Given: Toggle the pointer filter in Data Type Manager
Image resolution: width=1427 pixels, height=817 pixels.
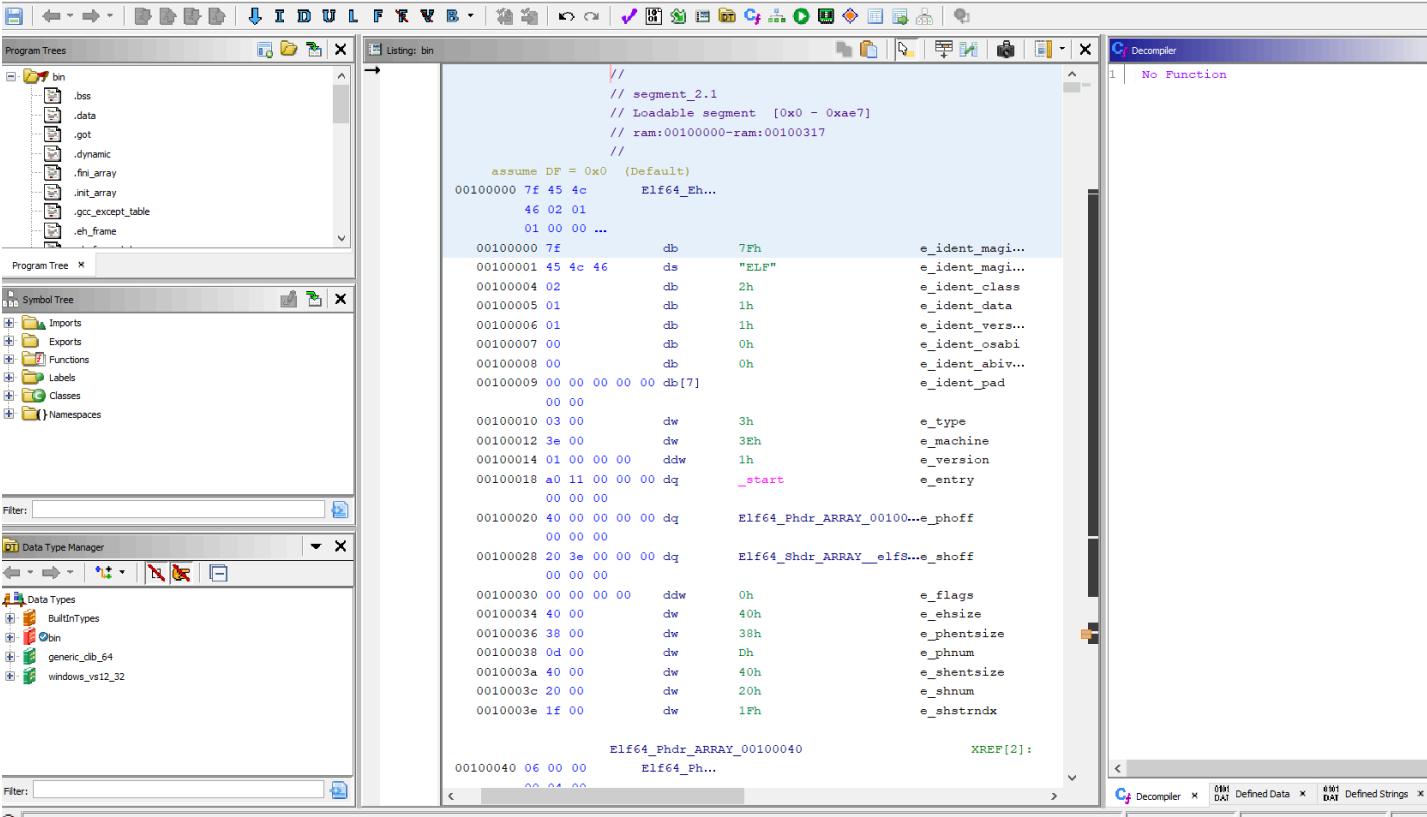Looking at the screenshot, I should click(x=181, y=573).
